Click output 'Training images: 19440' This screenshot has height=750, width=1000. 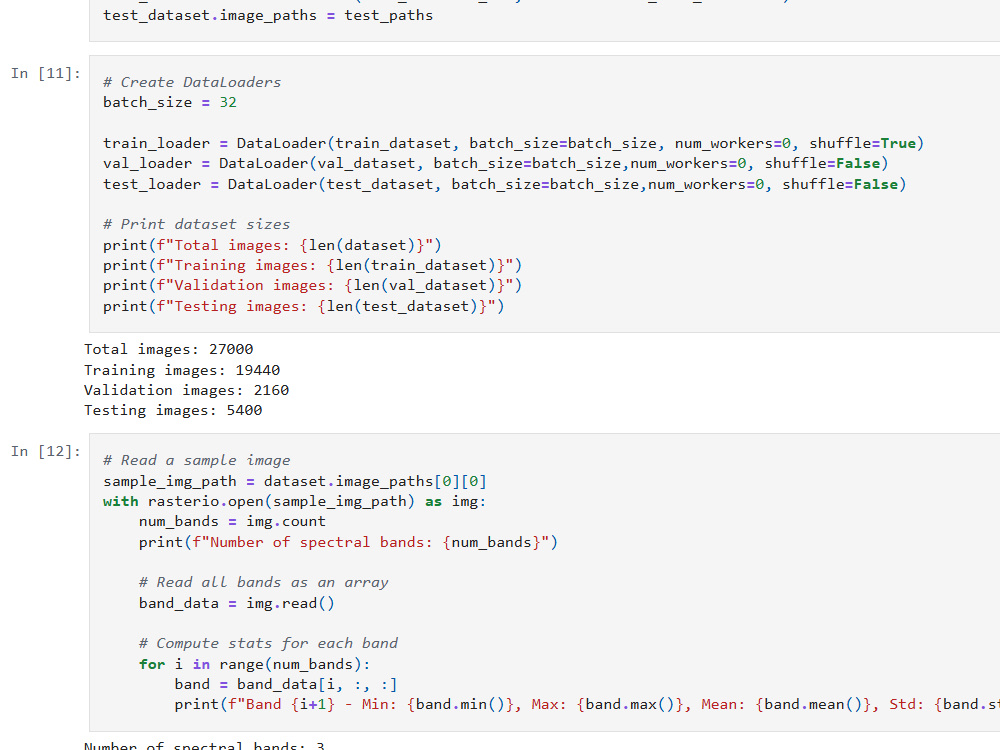[182, 371]
